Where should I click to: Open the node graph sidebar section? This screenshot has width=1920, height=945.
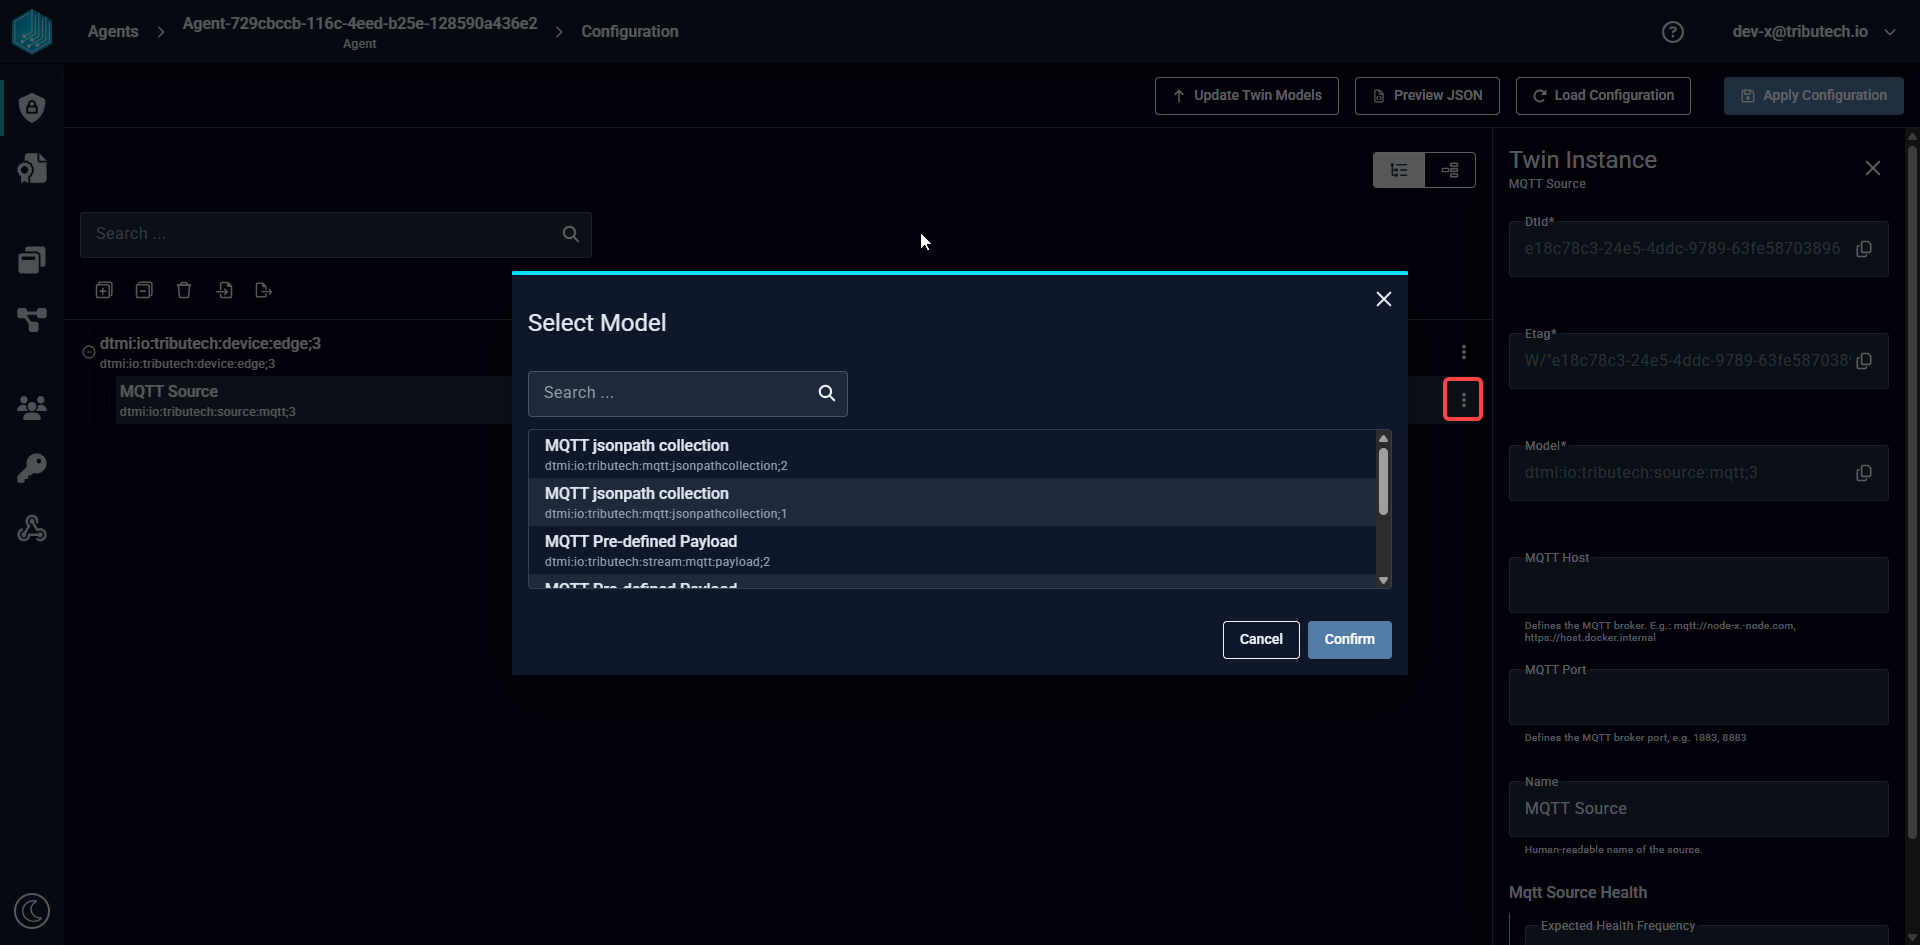(x=32, y=320)
